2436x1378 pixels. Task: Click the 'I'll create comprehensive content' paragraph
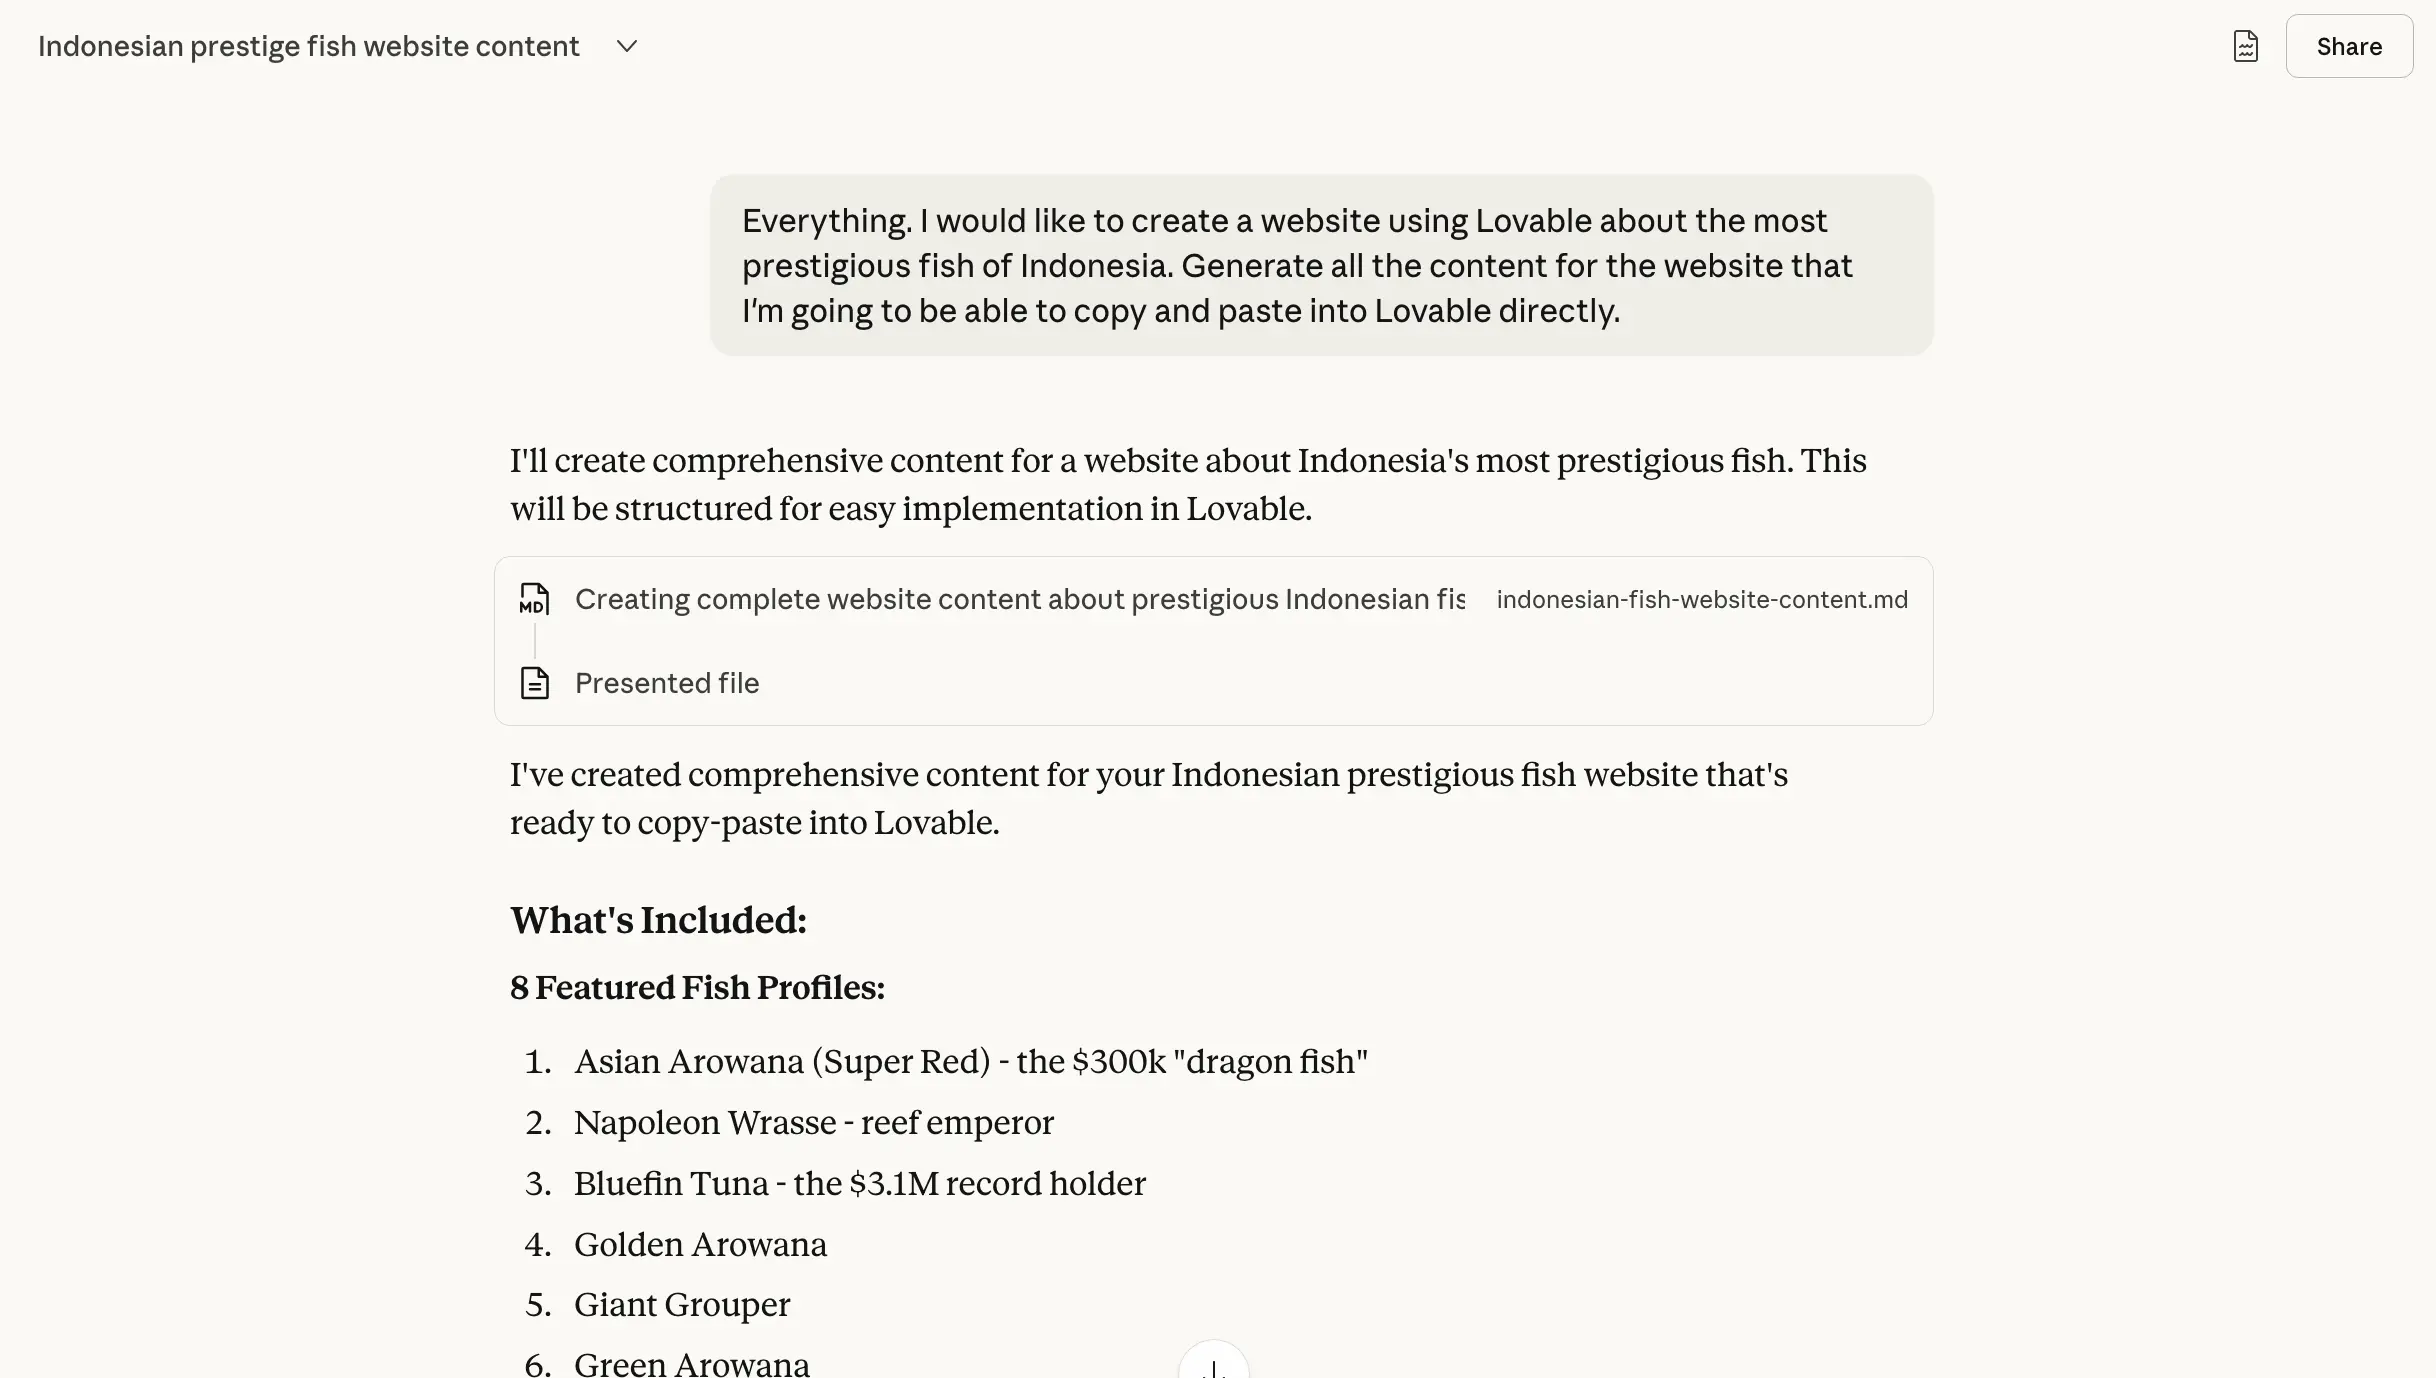point(1188,484)
